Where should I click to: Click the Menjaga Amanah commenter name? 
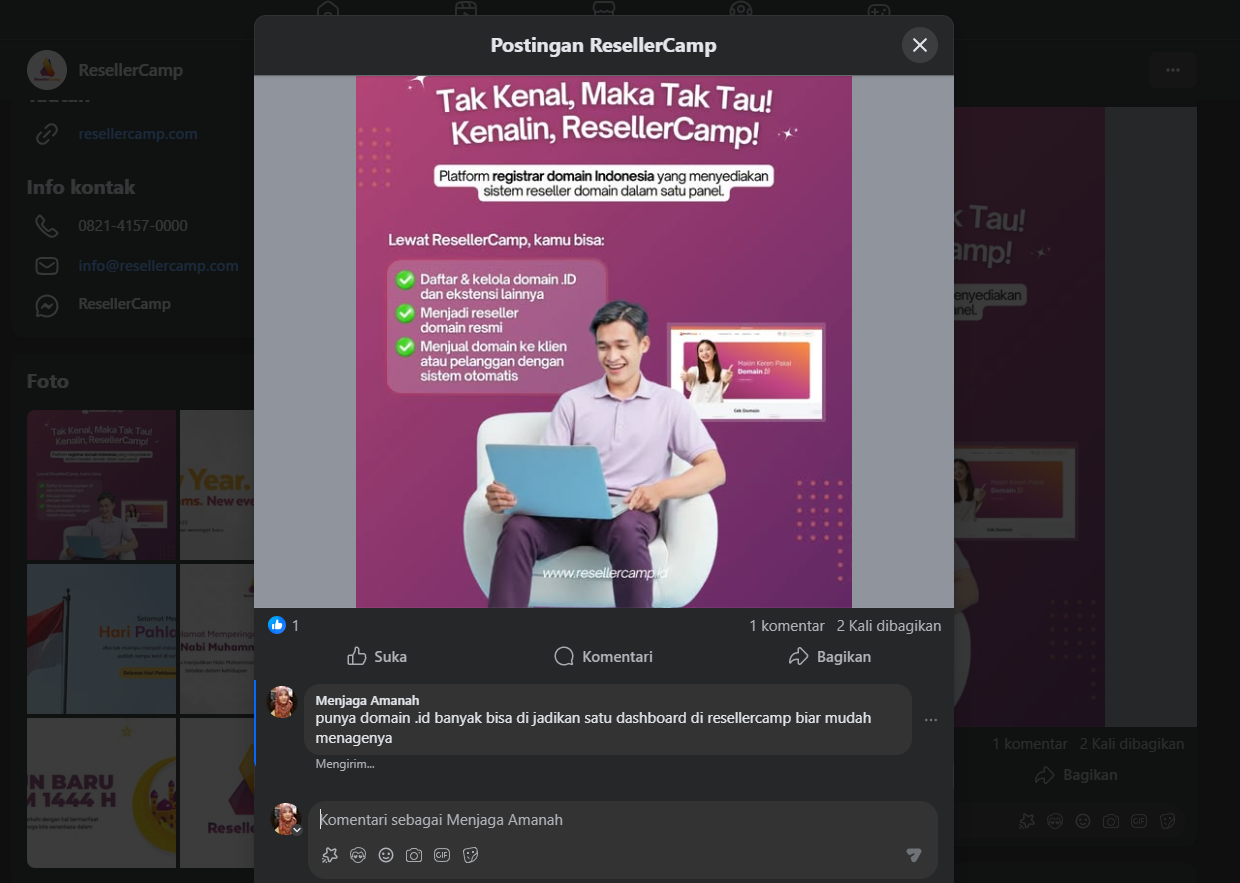pos(367,700)
